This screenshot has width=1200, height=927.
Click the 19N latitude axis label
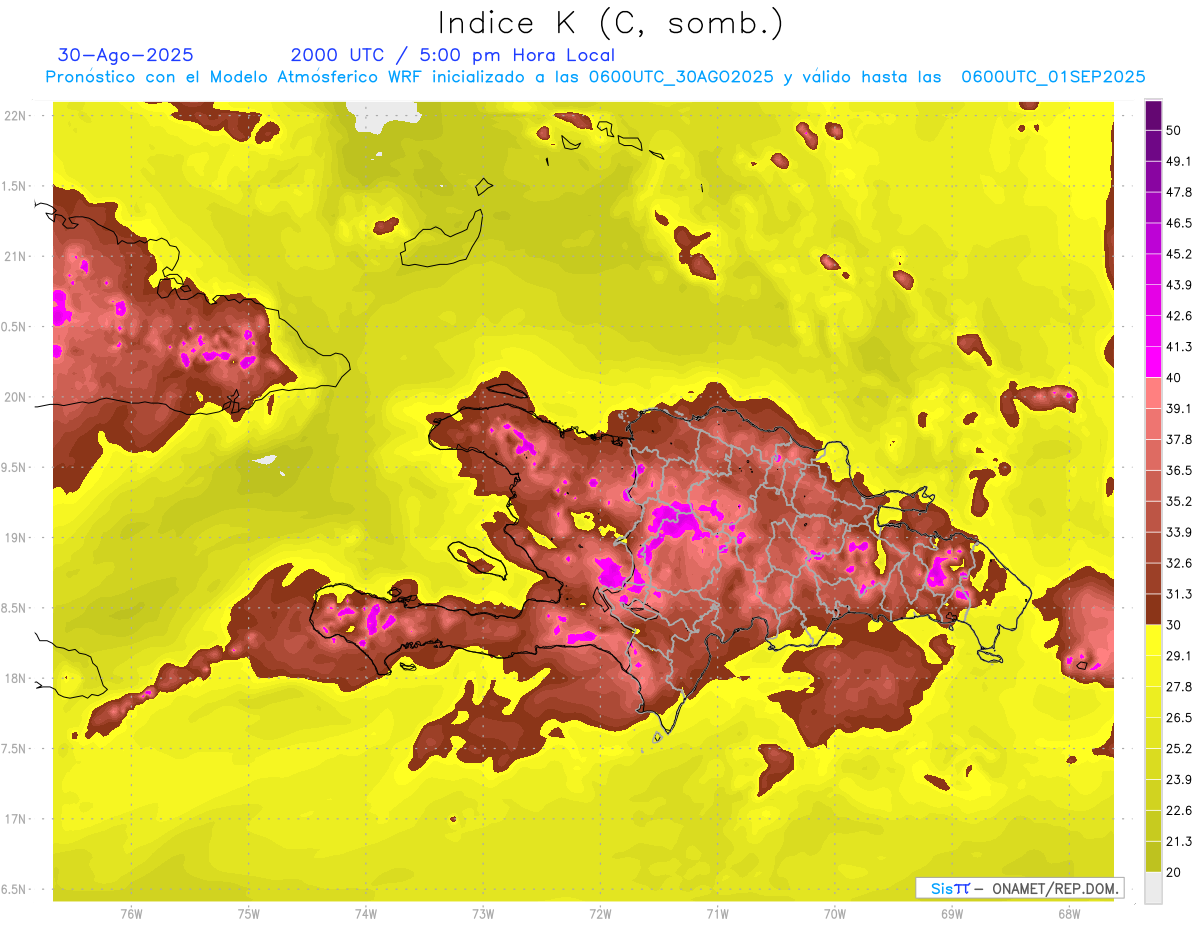15,537
